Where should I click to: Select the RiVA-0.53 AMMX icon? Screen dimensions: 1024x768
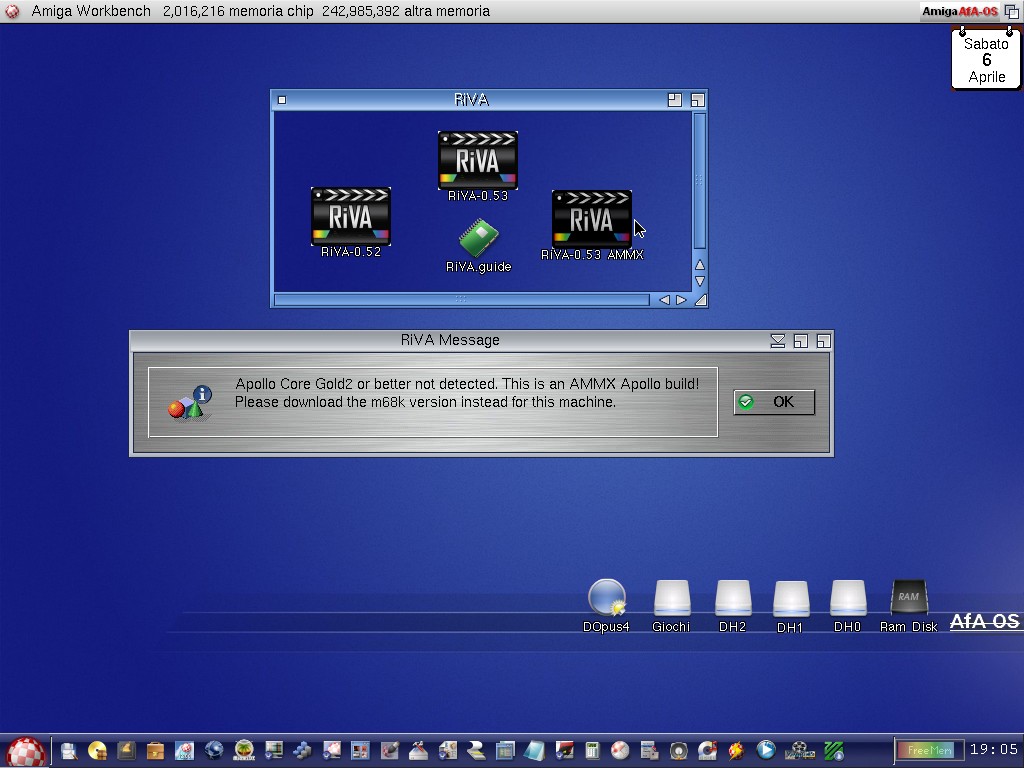(591, 219)
